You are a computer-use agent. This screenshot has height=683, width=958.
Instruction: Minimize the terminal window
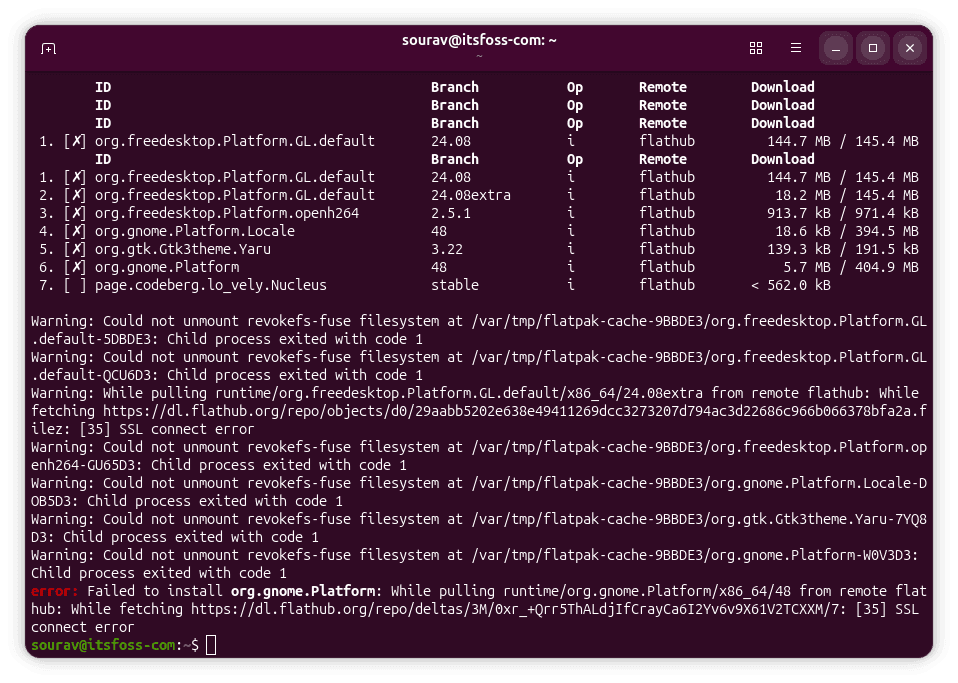pos(835,48)
